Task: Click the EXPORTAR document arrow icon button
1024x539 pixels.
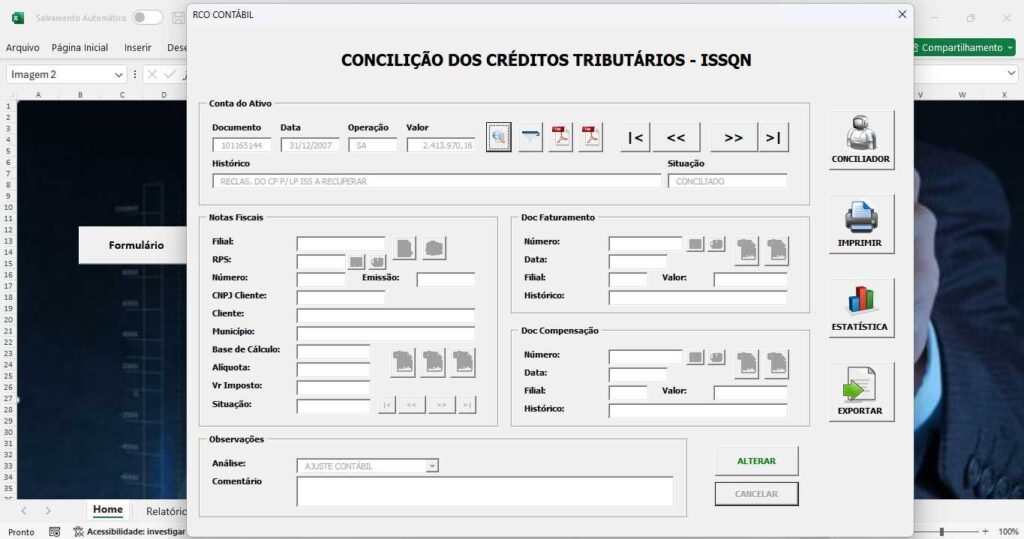Action: point(861,393)
